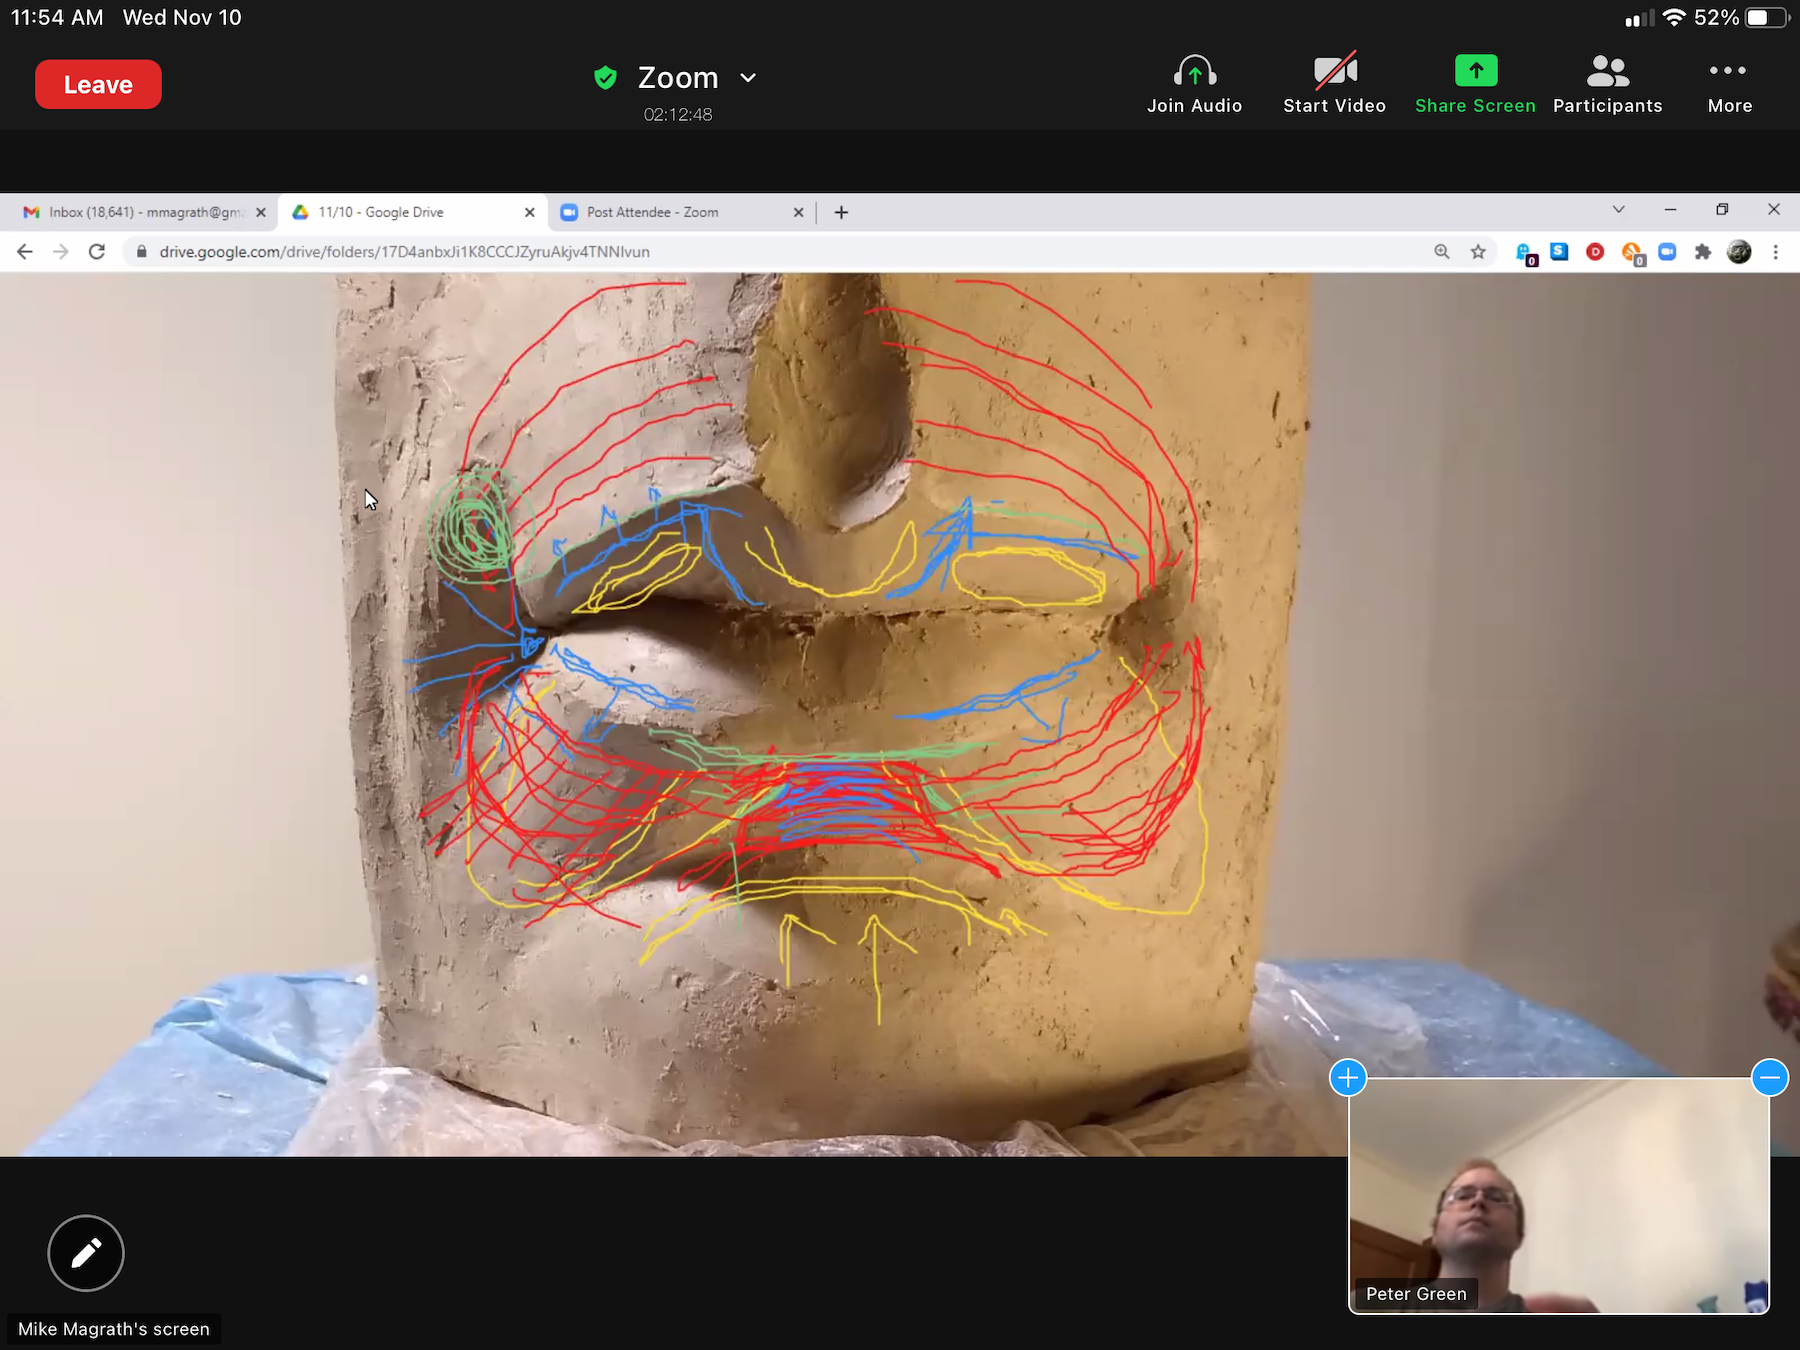This screenshot has width=1800, height=1350.
Task: Click the Avast extension icon
Action: (1630, 252)
